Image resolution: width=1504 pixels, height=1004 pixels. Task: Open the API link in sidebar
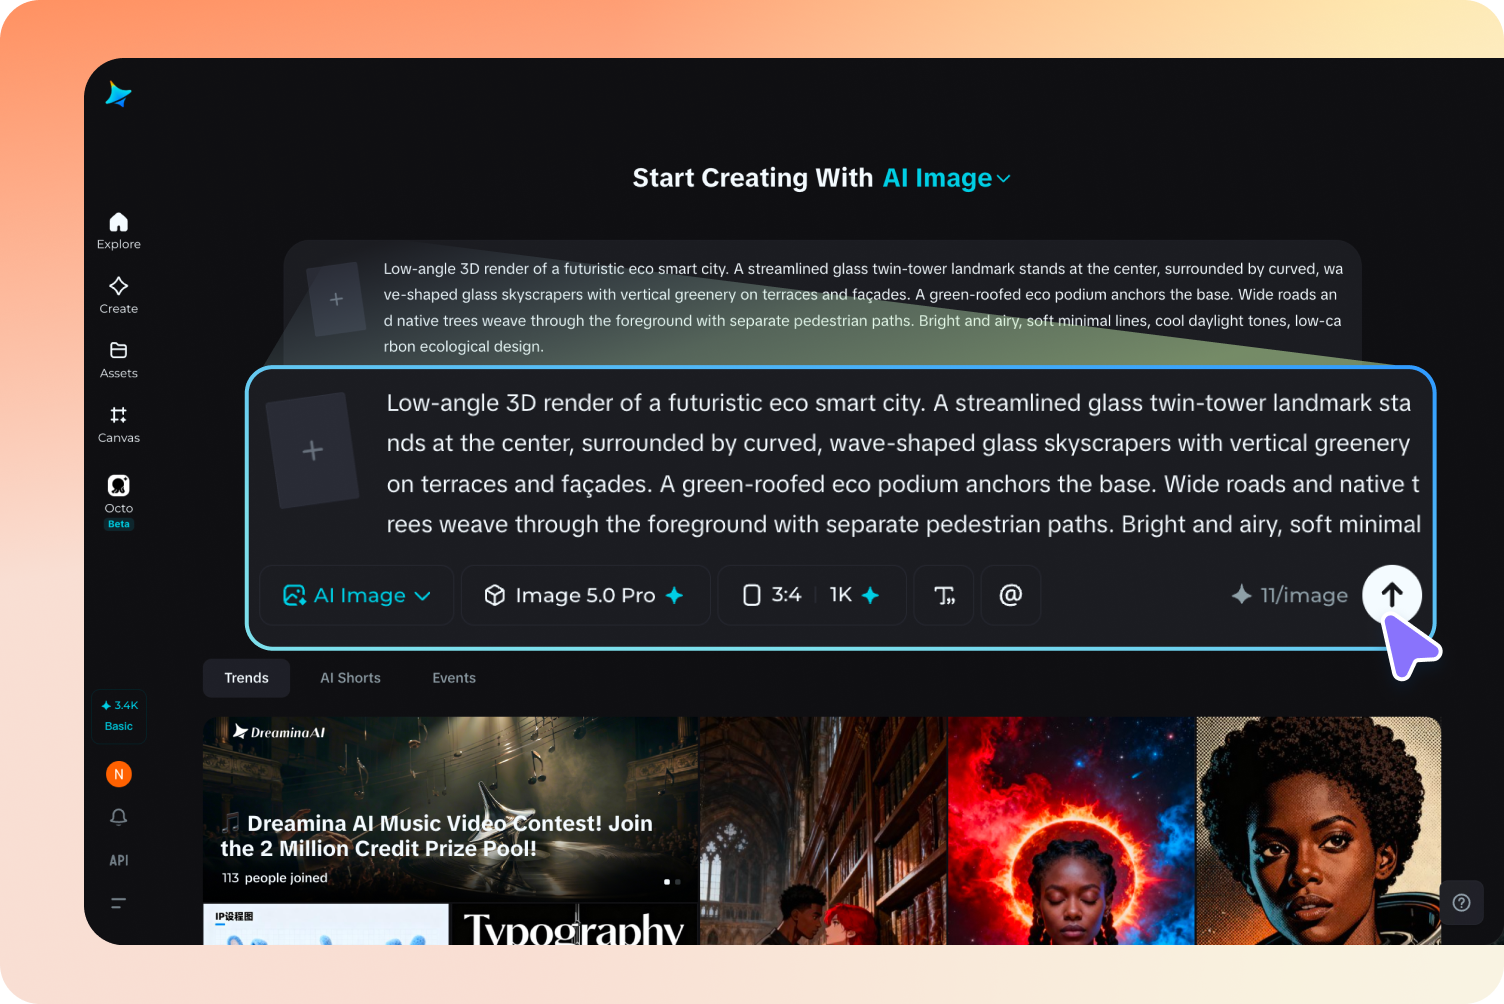pos(118,860)
